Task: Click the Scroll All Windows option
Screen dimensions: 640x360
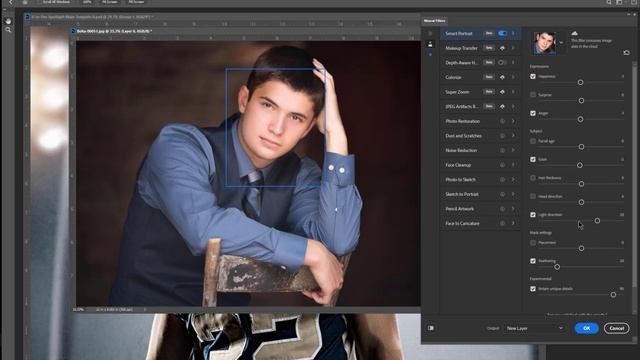Action: 56,2
